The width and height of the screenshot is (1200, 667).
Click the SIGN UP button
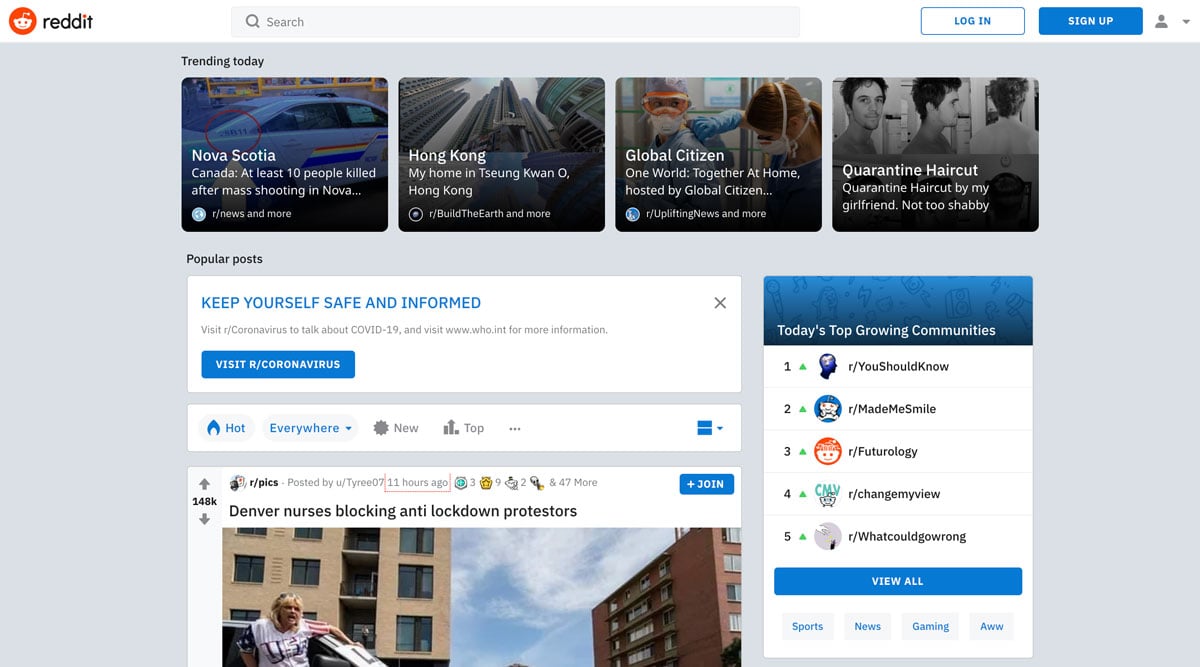1090,21
